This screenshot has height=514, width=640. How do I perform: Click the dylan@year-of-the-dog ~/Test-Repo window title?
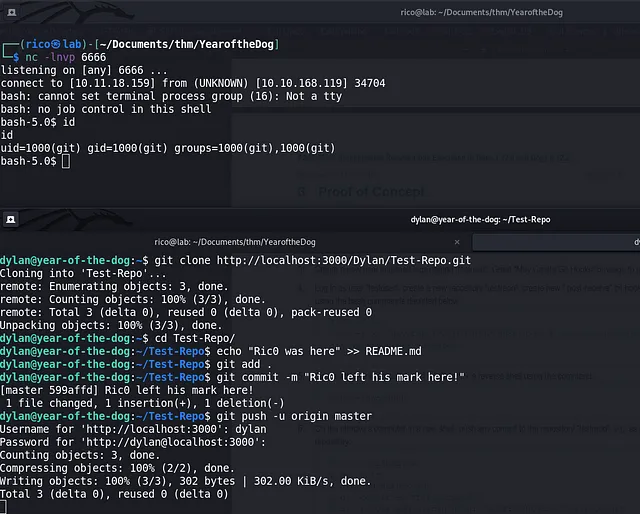point(480,219)
